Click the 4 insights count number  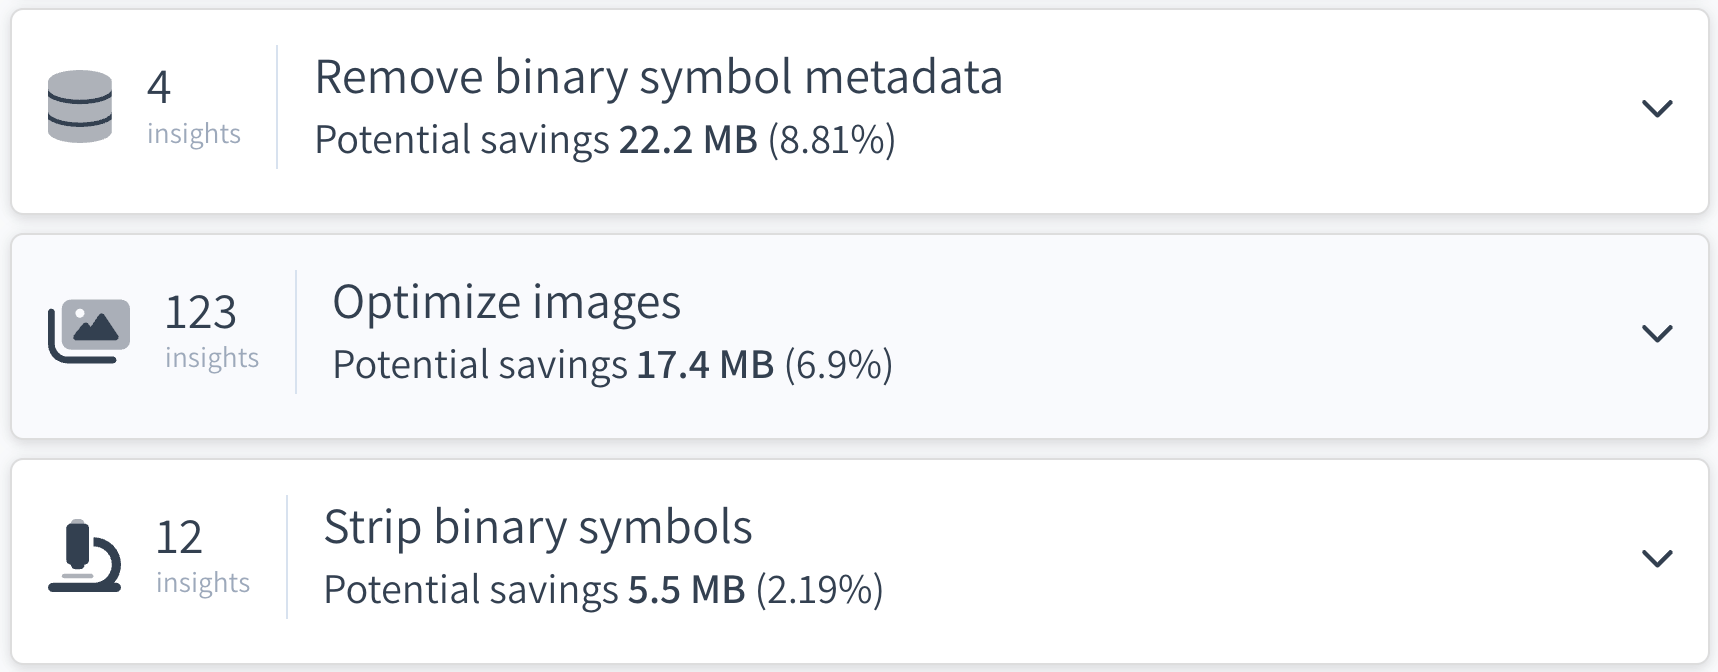(159, 87)
